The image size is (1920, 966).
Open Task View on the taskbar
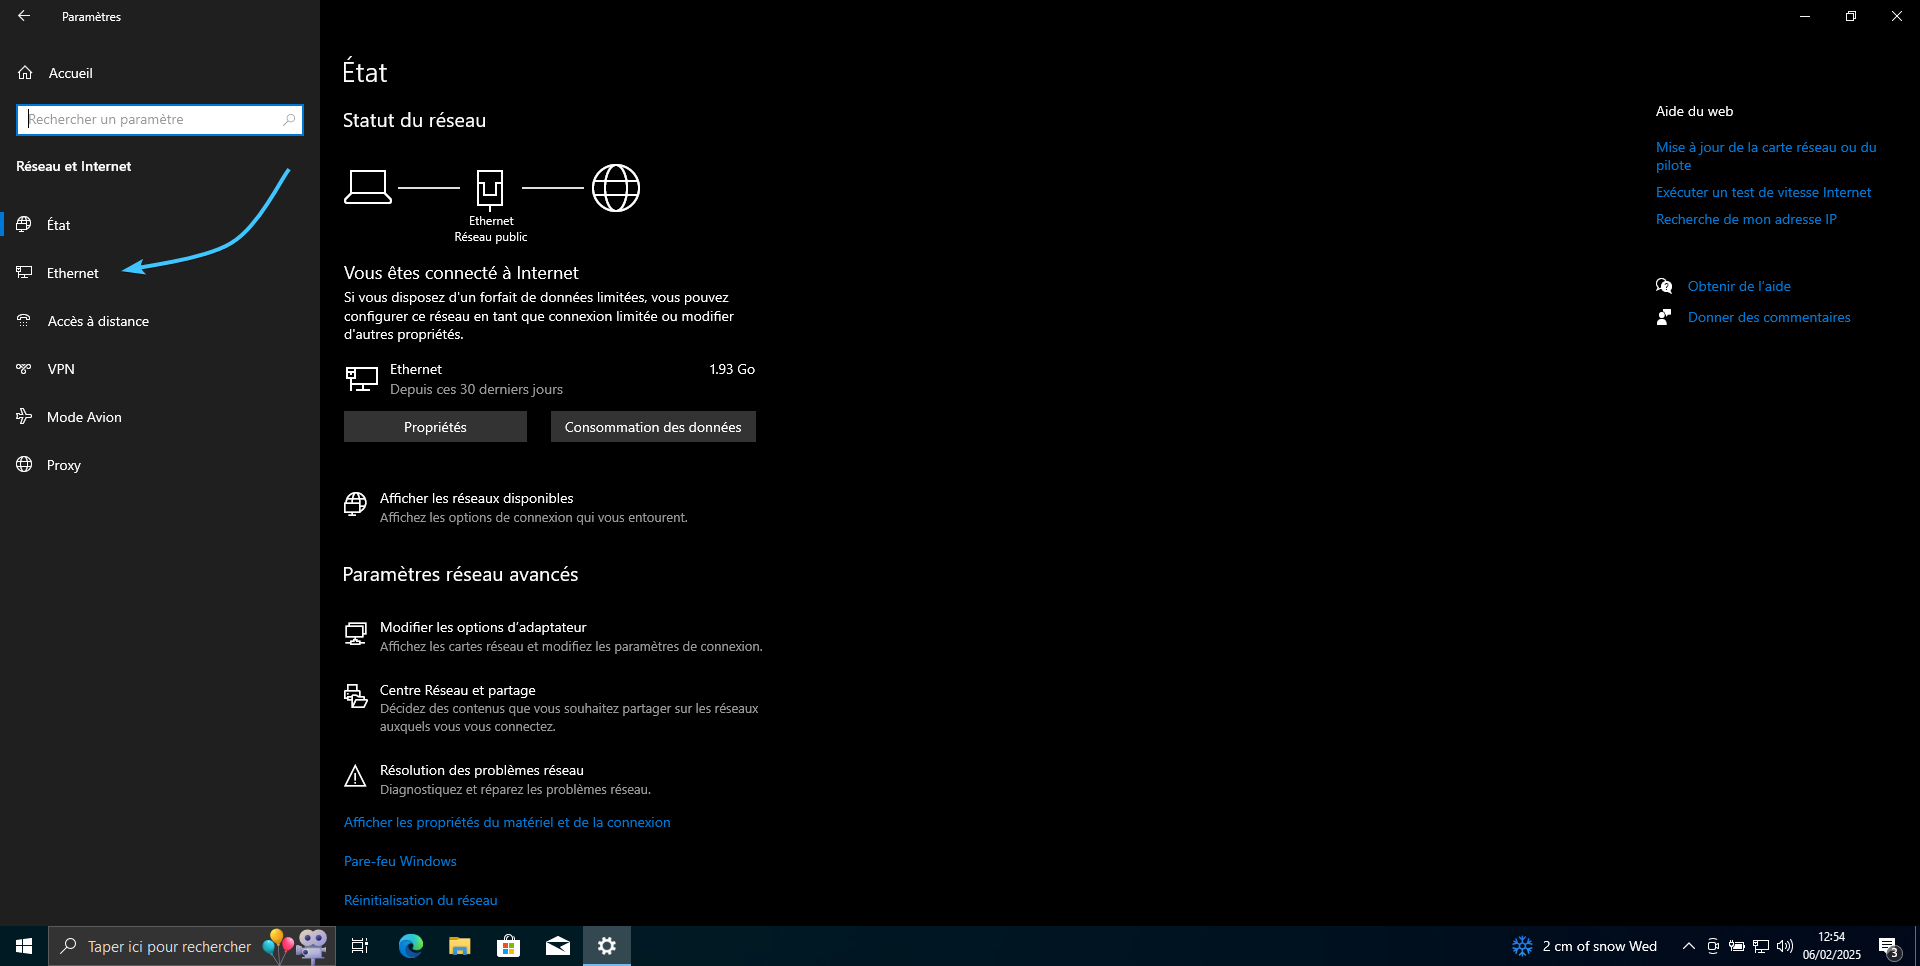tap(360, 946)
